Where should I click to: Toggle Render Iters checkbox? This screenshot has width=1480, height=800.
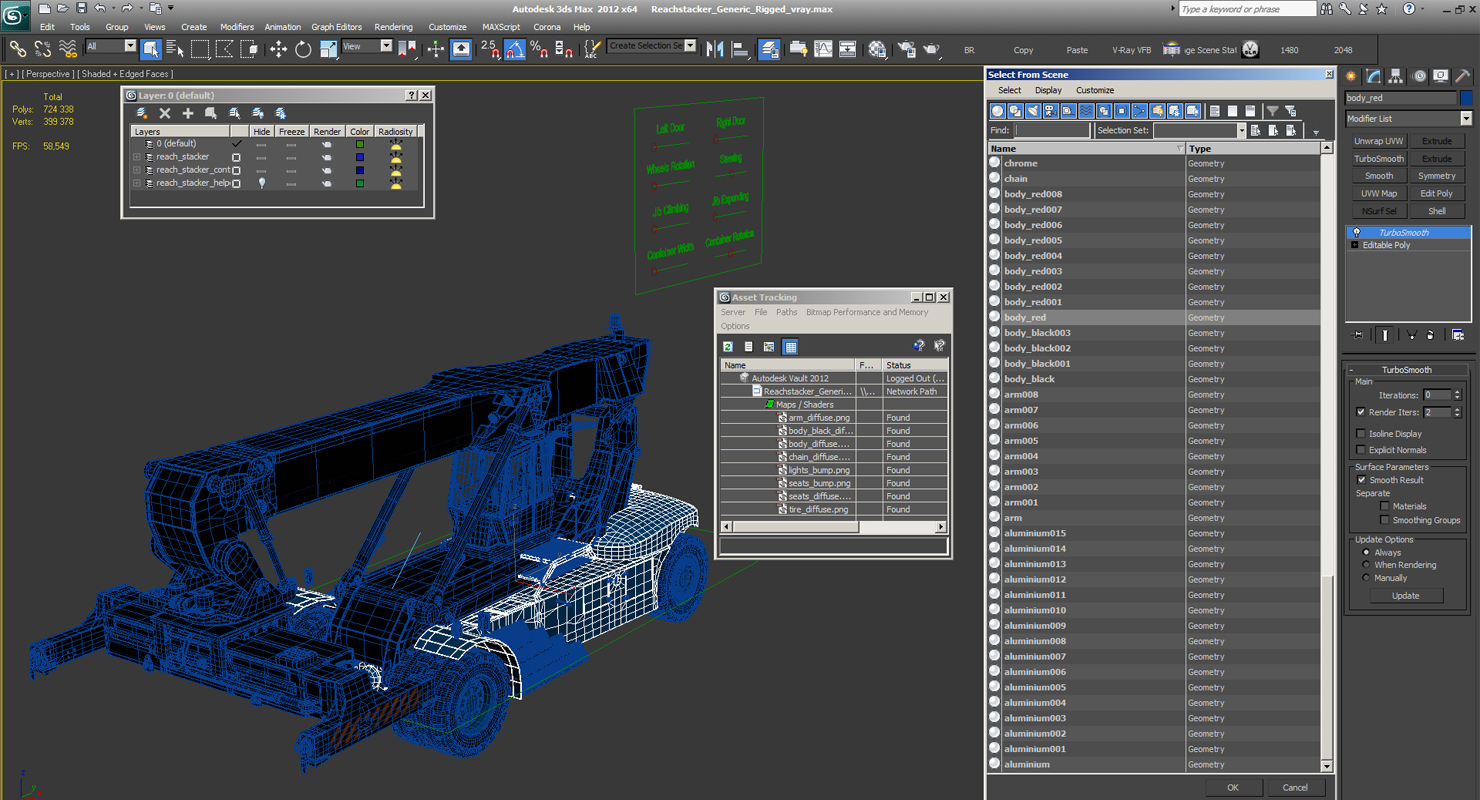coord(1360,412)
